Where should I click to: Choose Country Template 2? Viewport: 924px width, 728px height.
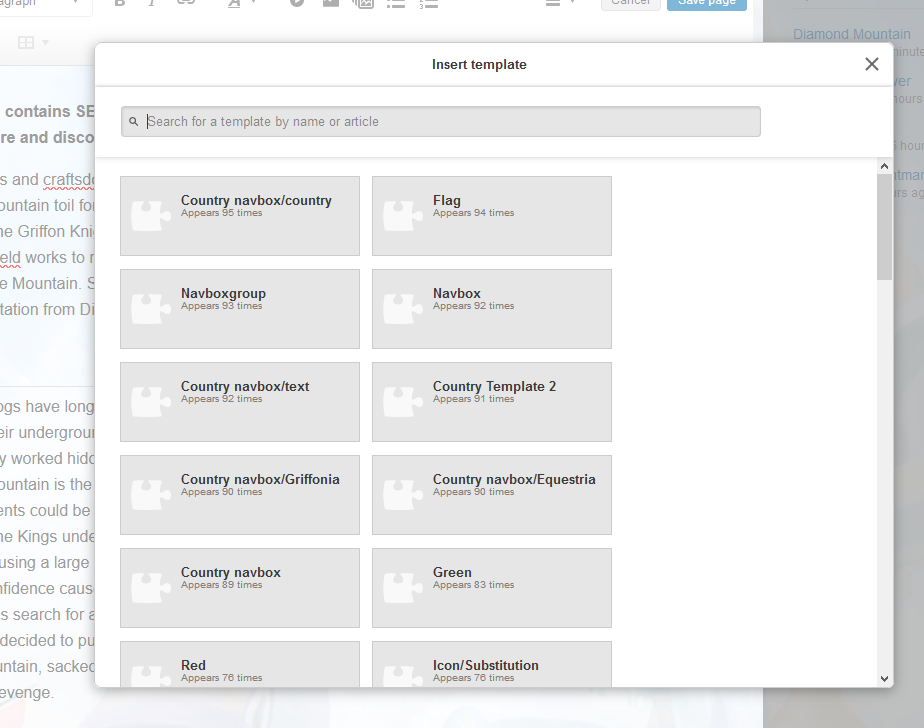[x=492, y=402]
